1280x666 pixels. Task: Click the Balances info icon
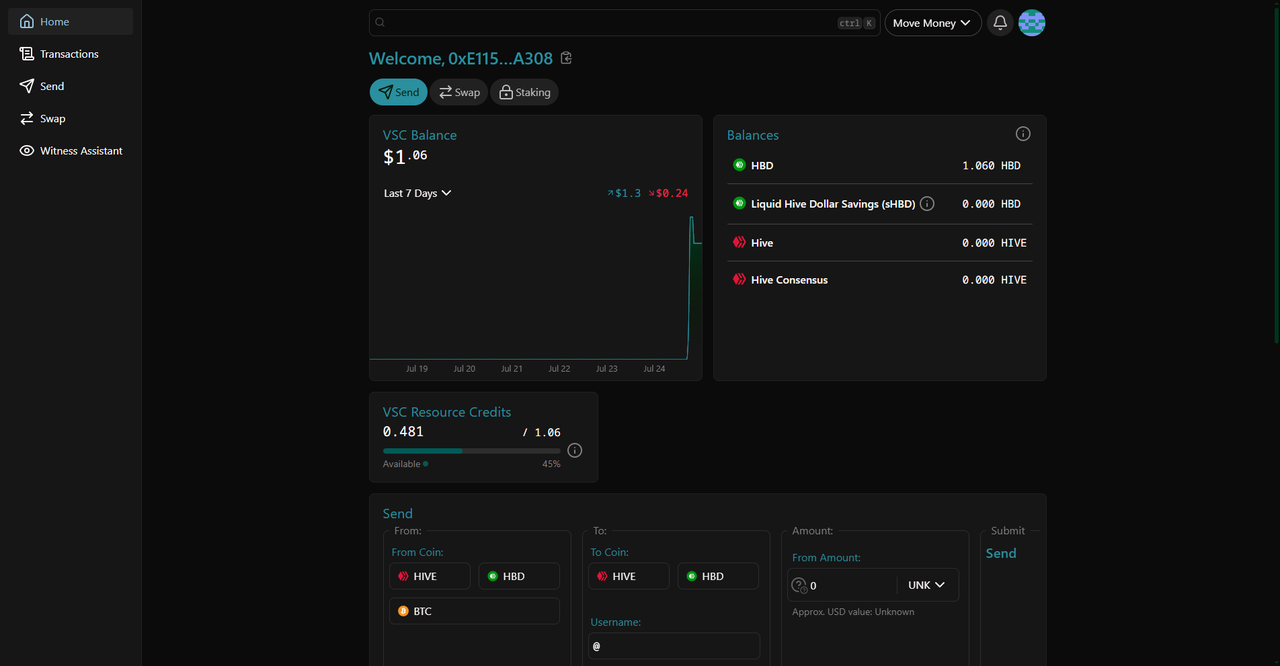[1023, 134]
